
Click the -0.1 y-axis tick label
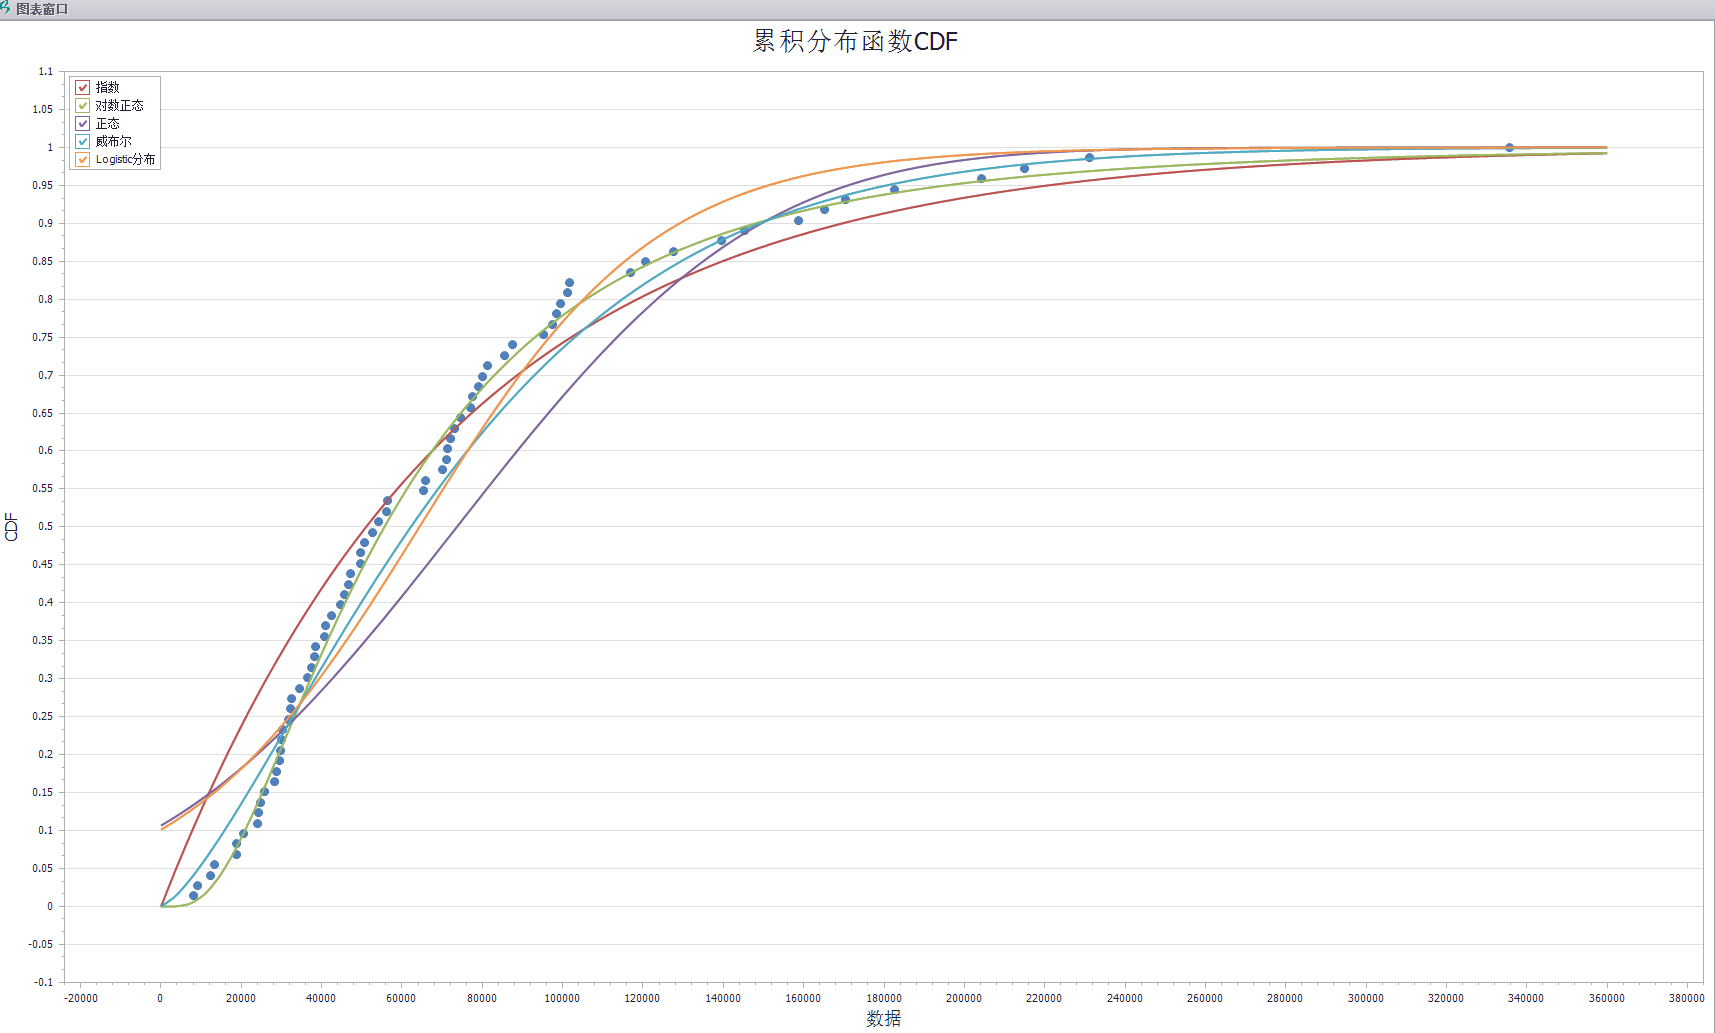41,982
